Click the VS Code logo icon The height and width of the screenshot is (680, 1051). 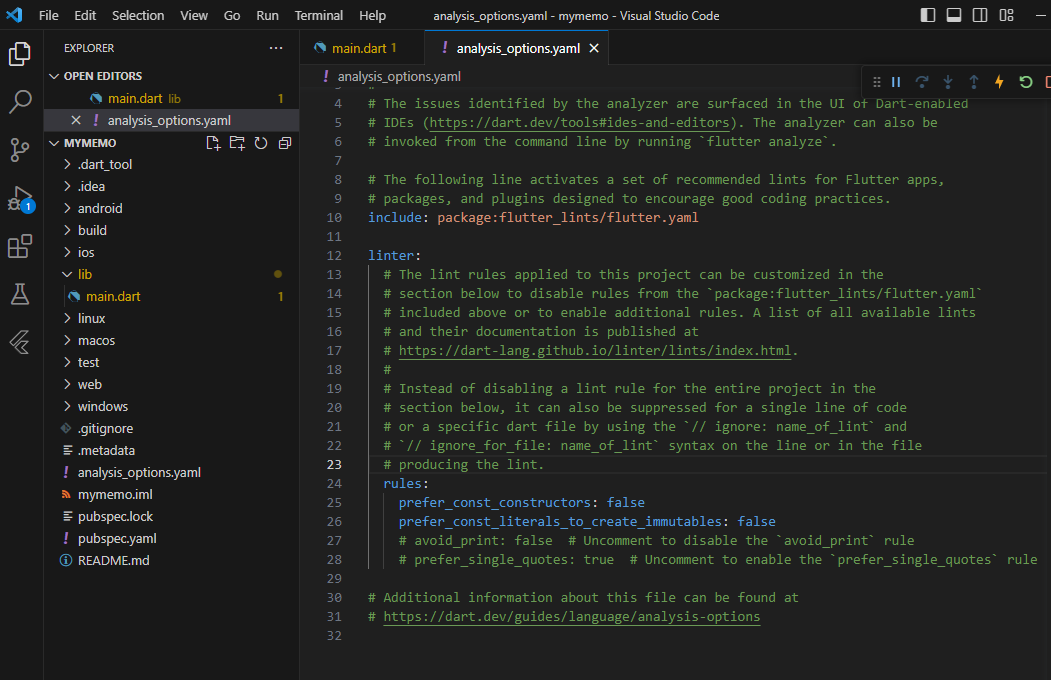click(14, 15)
